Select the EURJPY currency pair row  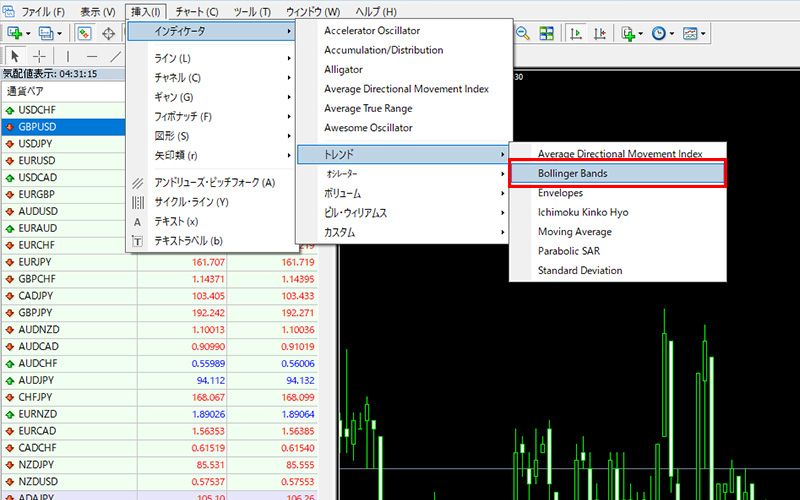pyautogui.click(x=34, y=261)
